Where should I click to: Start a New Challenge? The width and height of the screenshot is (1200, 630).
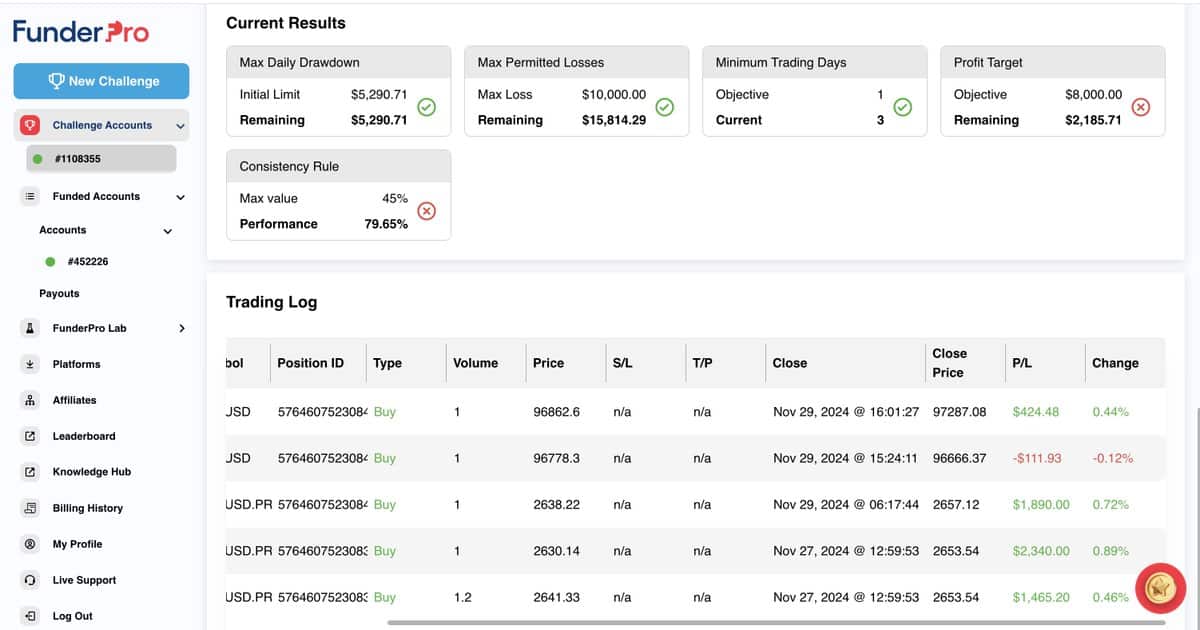pos(101,81)
